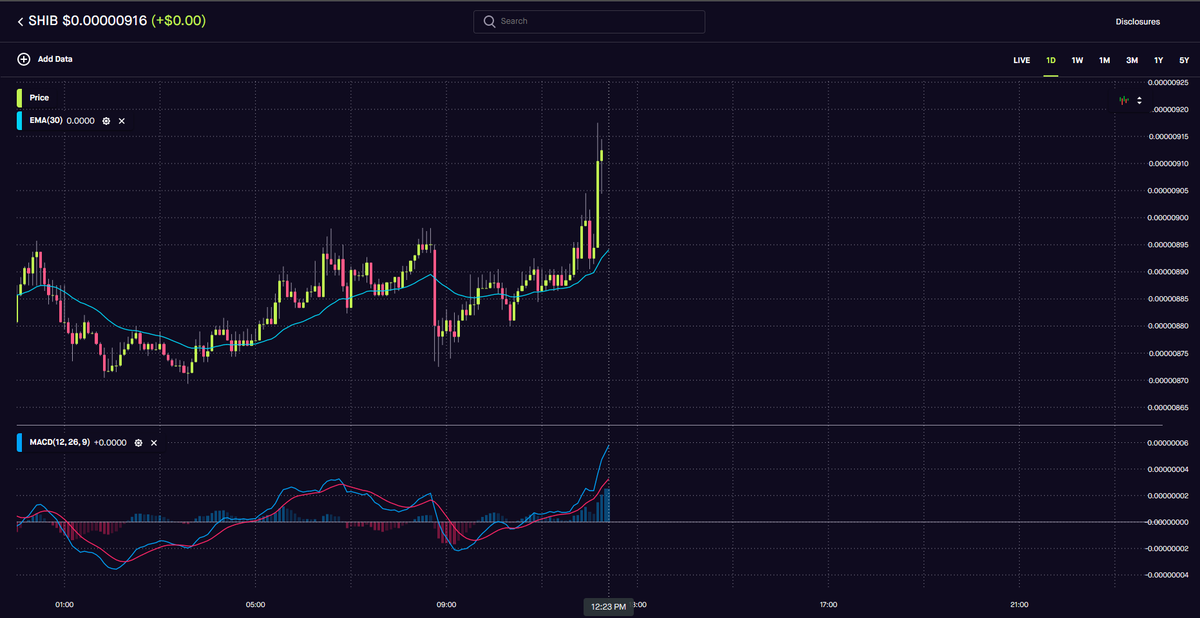Viewport: 1200px width, 618px height.
Task: Expand the chart type selector arrows
Action: pos(1139,101)
